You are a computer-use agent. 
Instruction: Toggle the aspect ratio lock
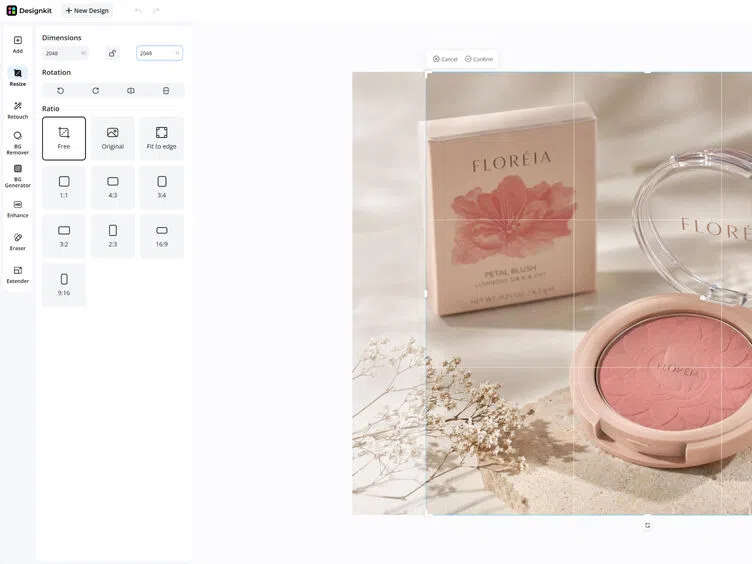click(112, 53)
